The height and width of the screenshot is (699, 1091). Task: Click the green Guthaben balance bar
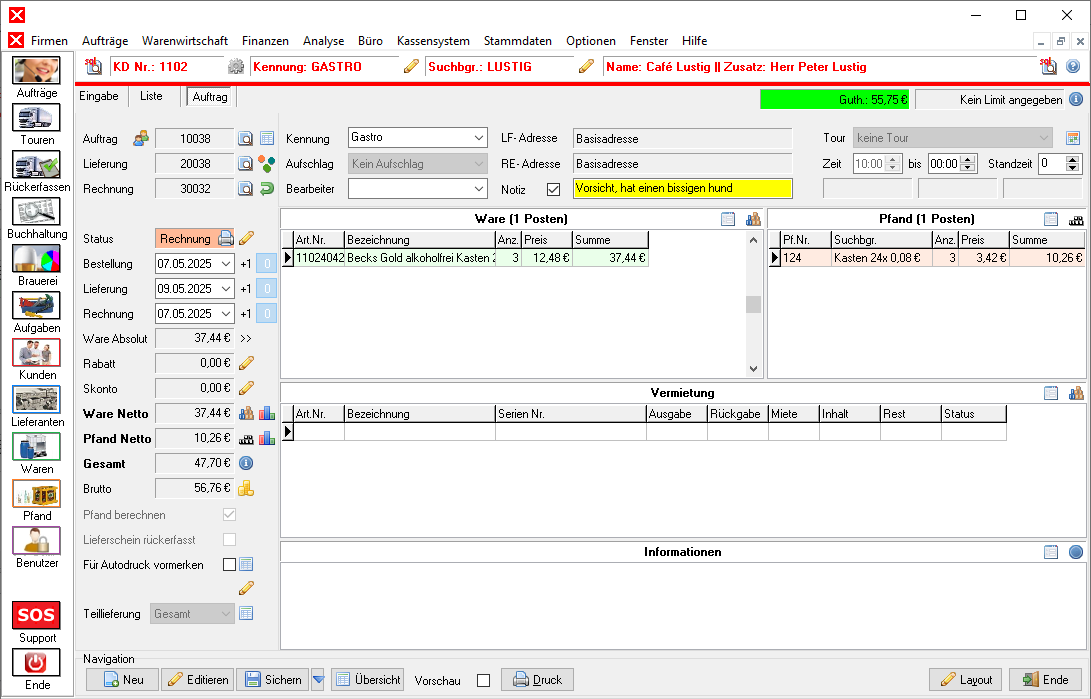tap(834, 100)
